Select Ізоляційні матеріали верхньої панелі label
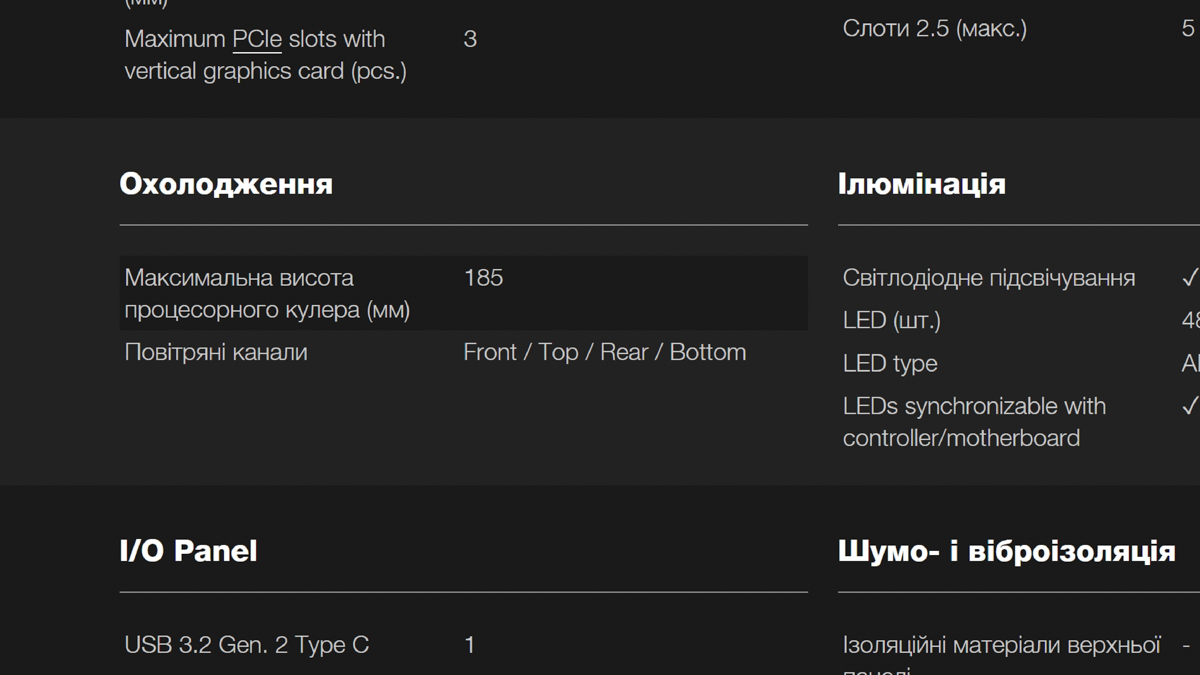1200x675 pixels. click(1002, 655)
